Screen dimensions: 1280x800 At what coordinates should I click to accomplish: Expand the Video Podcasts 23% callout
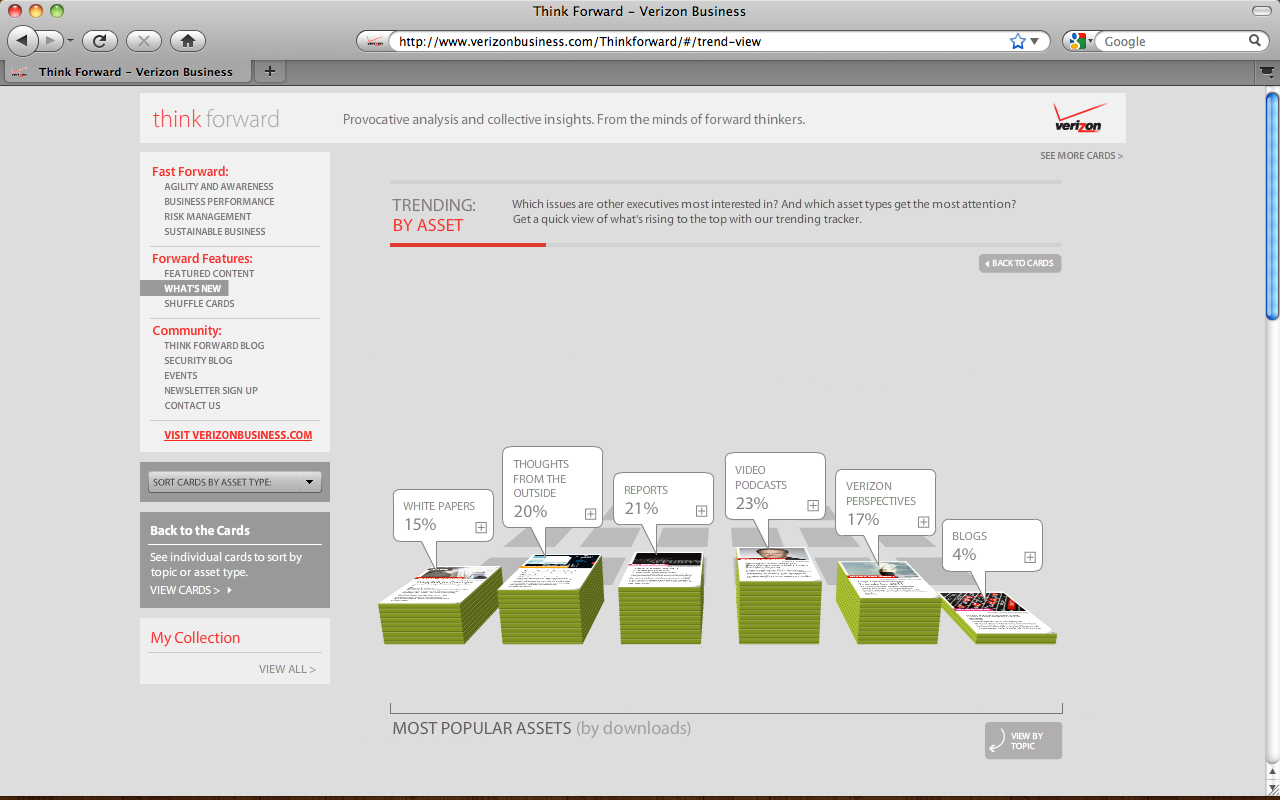point(813,506)
